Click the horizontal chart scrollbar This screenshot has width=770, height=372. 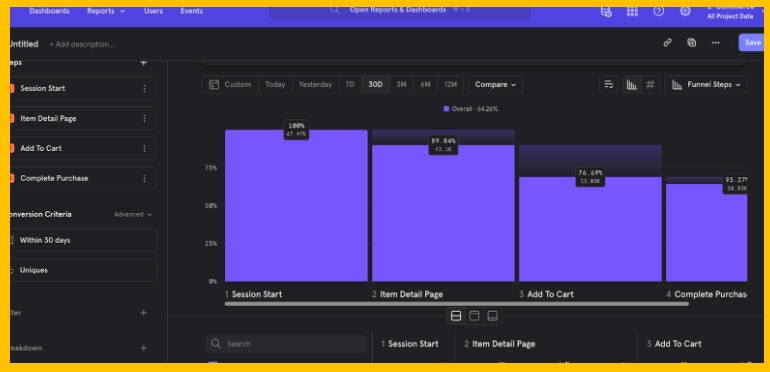[457, 304]
